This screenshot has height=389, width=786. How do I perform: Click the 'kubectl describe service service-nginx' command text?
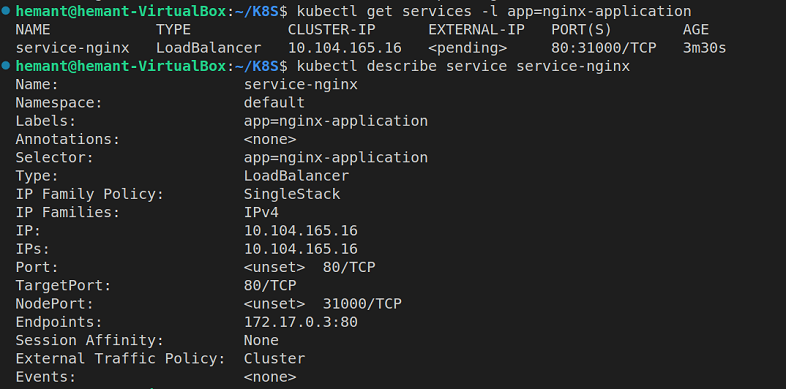[463, 66]
